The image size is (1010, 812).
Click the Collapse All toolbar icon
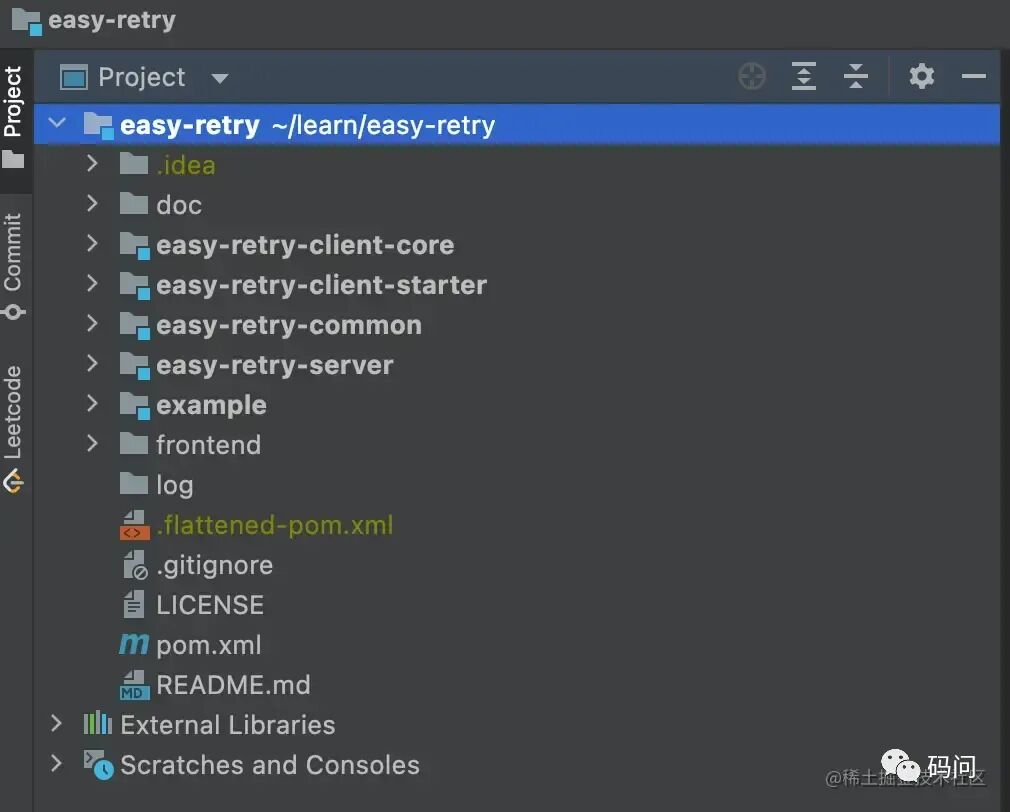[855, 77]
